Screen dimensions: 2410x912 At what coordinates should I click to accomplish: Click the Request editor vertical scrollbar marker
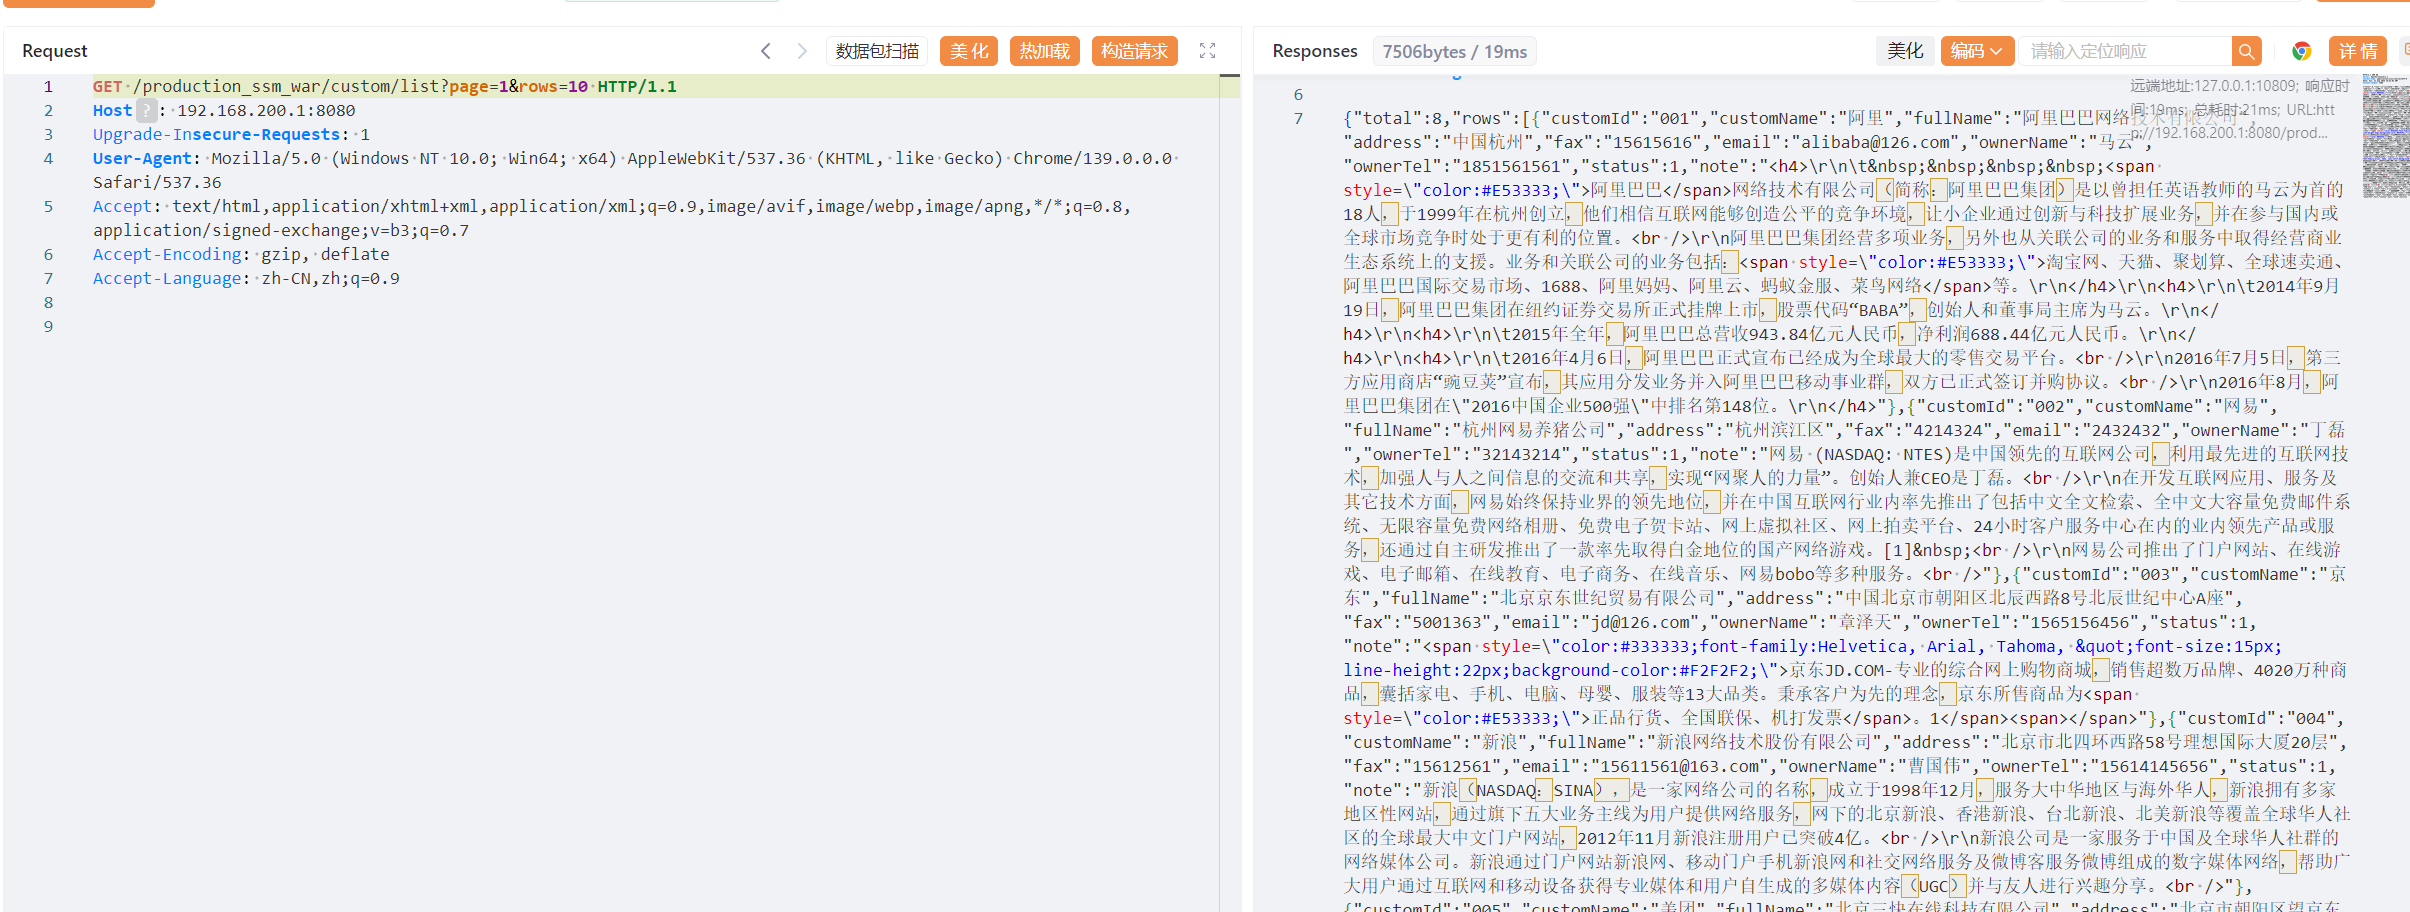coord(1230,76)
